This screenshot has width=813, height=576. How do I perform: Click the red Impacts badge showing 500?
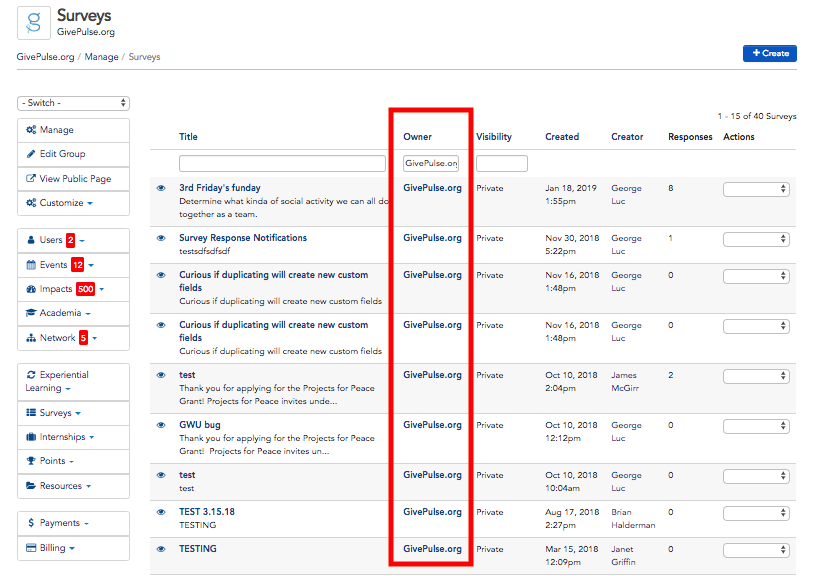[86, 289]
